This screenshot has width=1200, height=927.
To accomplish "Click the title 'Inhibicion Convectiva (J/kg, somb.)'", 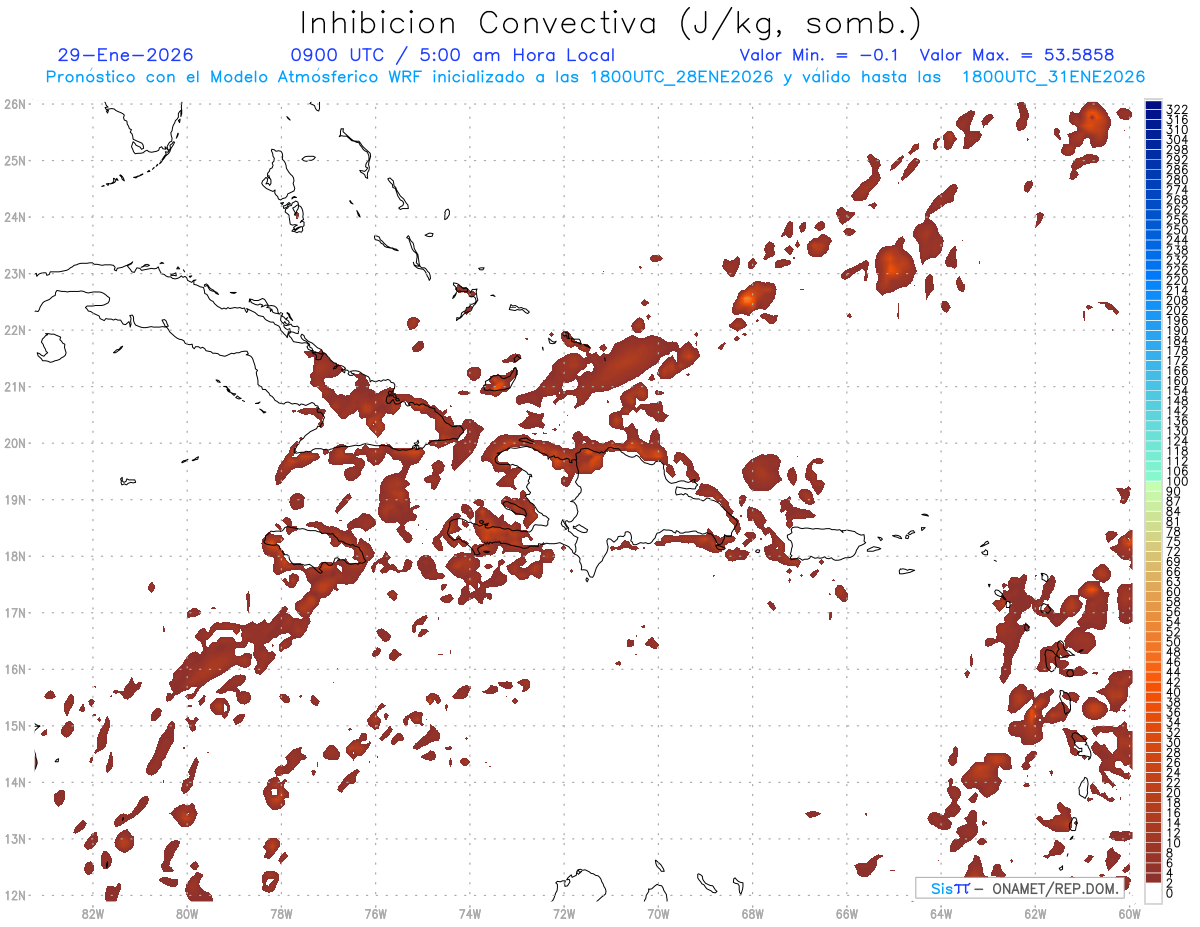I will pos(611,24).
